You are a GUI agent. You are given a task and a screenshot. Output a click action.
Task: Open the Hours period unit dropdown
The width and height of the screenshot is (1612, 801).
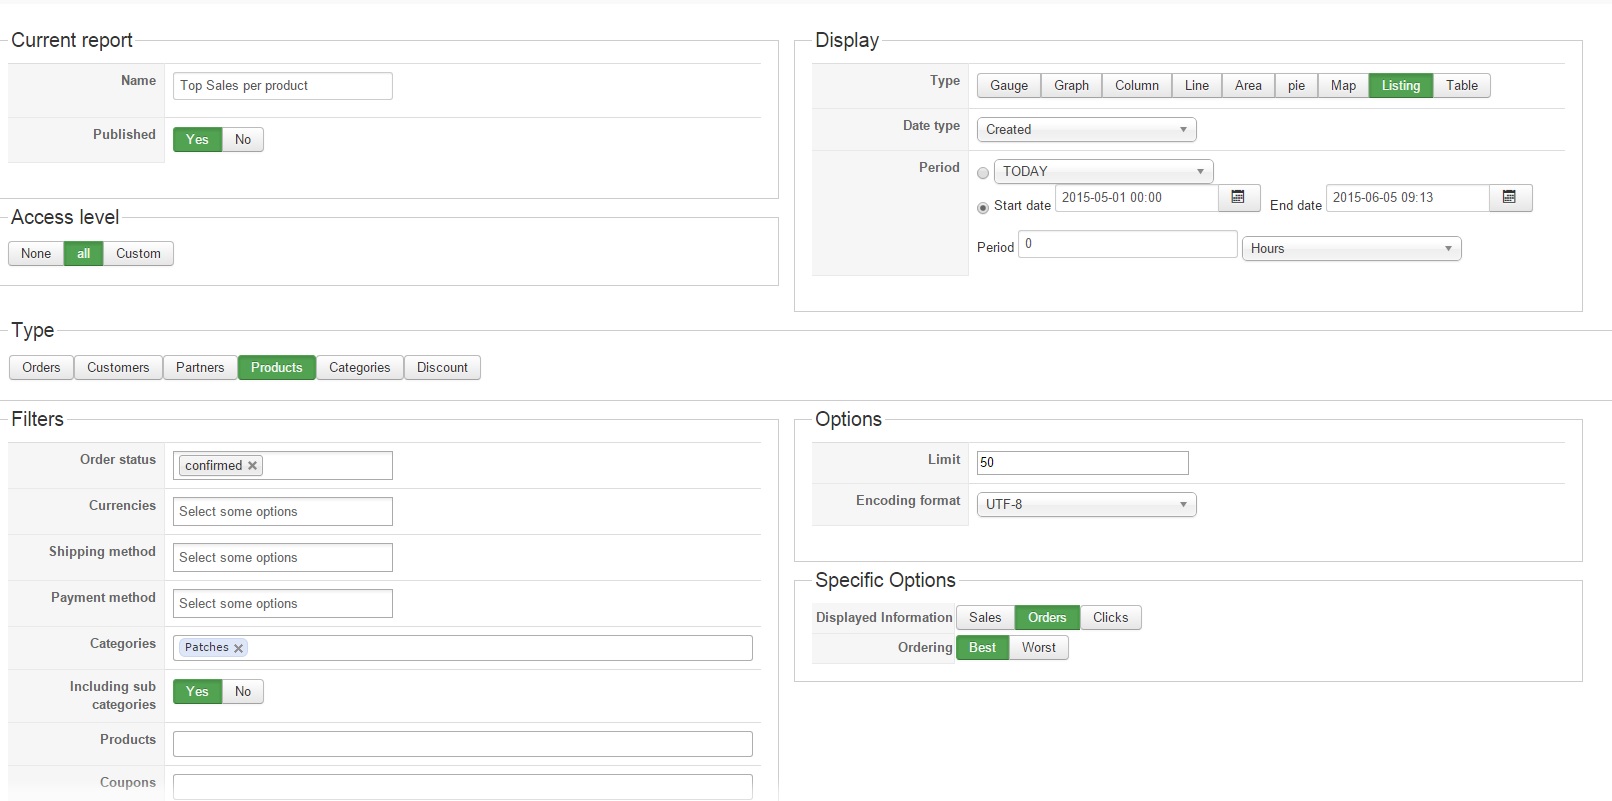1351,249
